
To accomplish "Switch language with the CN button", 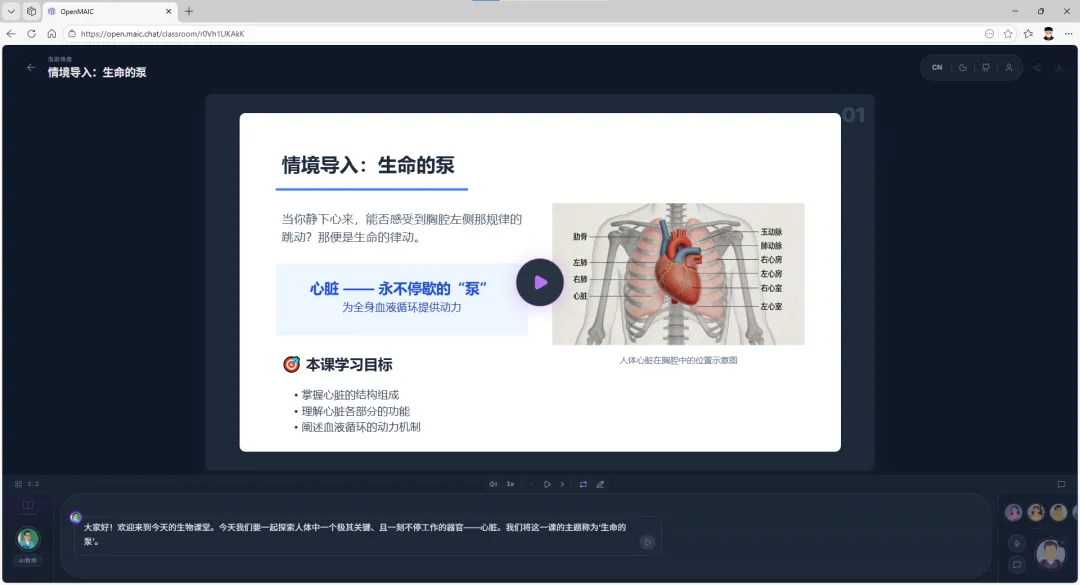I will point(937,68).
